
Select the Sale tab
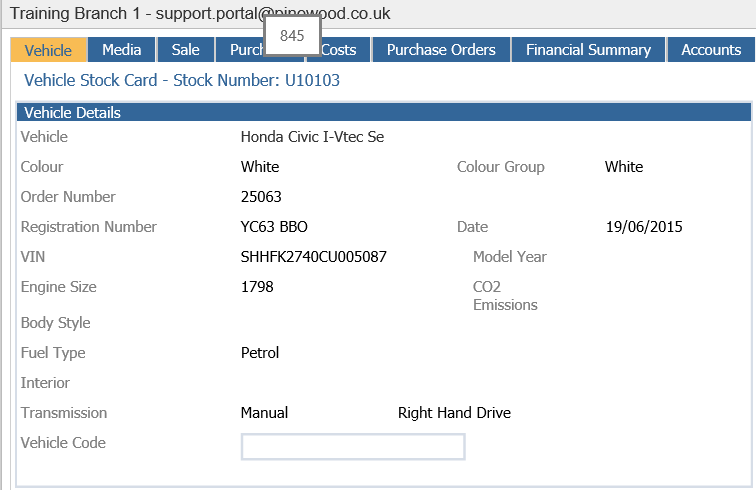pos(186,50)
